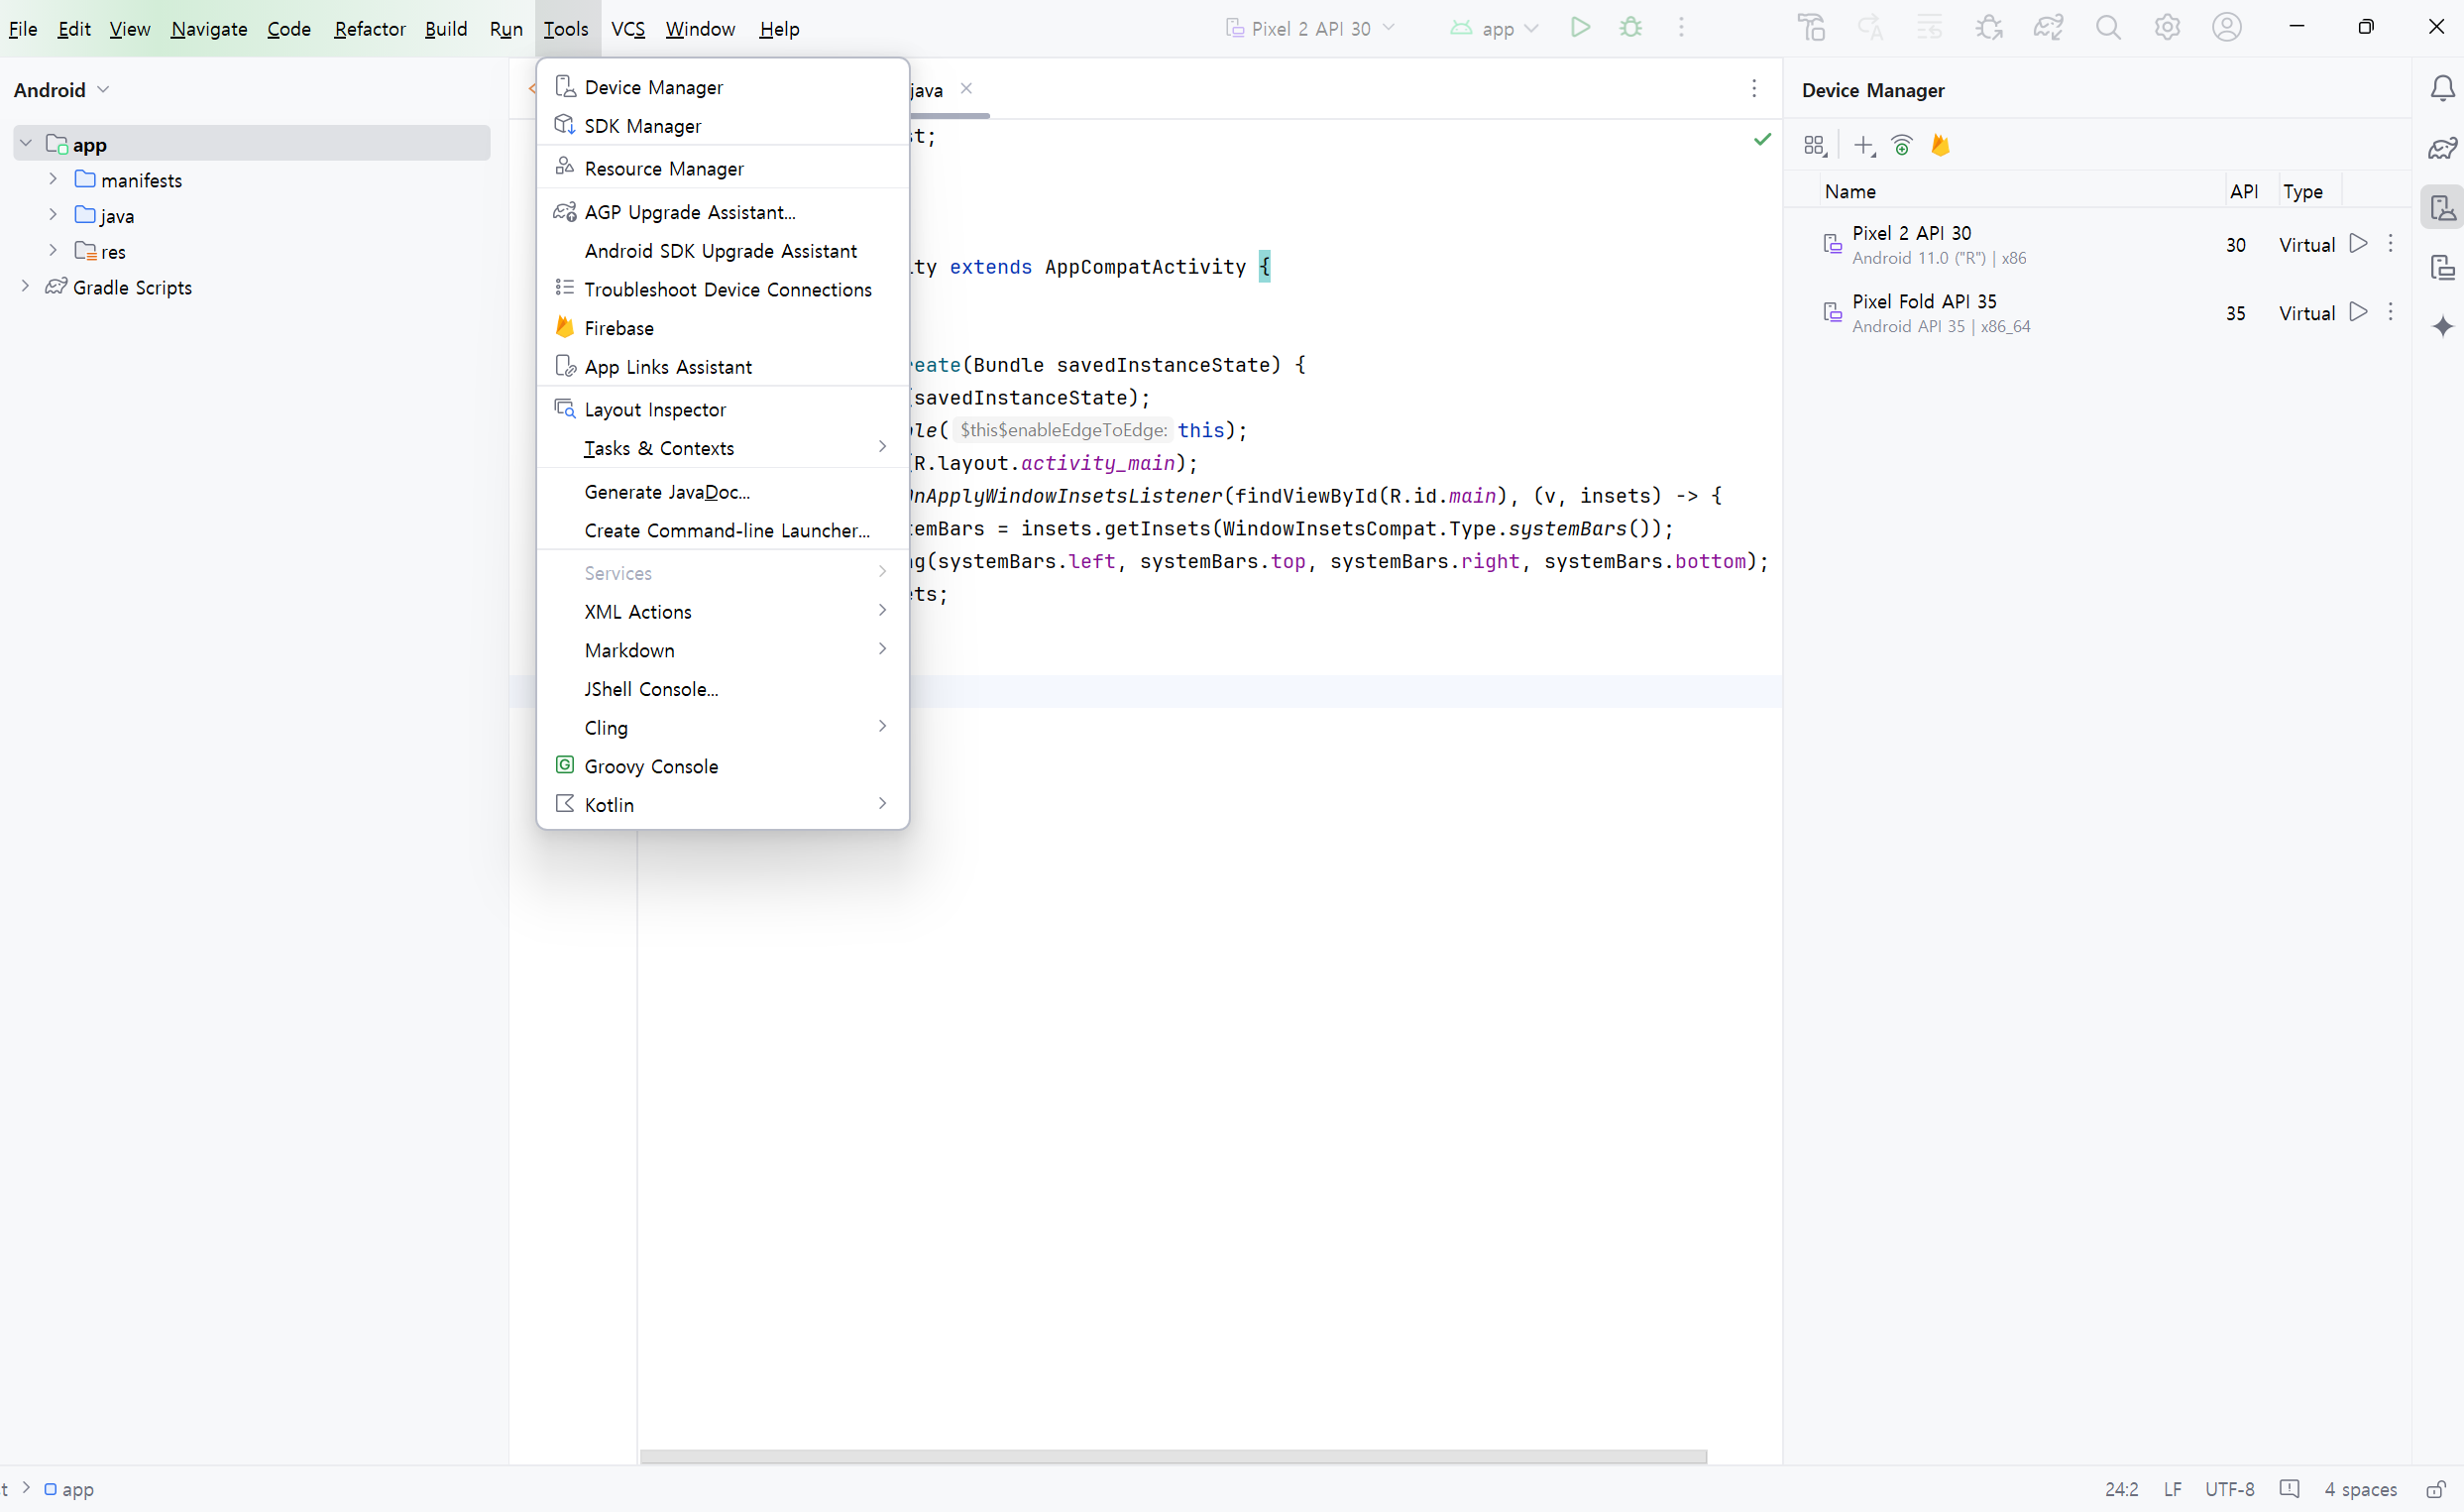
Task: Open Search Everywhere magnifier icon
Action: [2108, 28]
